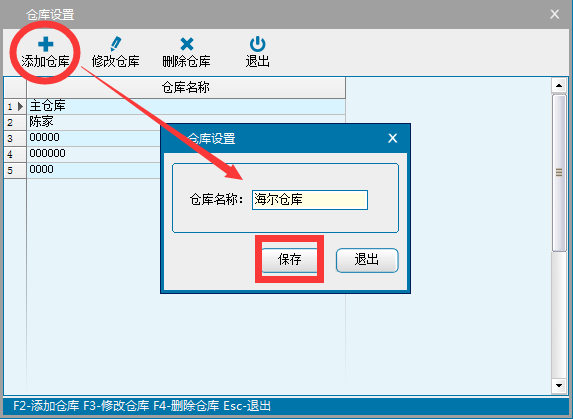Click the 退出 button in dialog
This screenshot has height=419, width=573.
tap(367, 260)
